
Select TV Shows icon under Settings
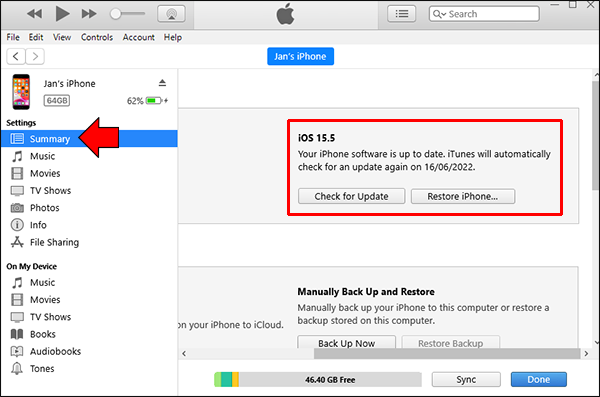(x=17, y=191)
